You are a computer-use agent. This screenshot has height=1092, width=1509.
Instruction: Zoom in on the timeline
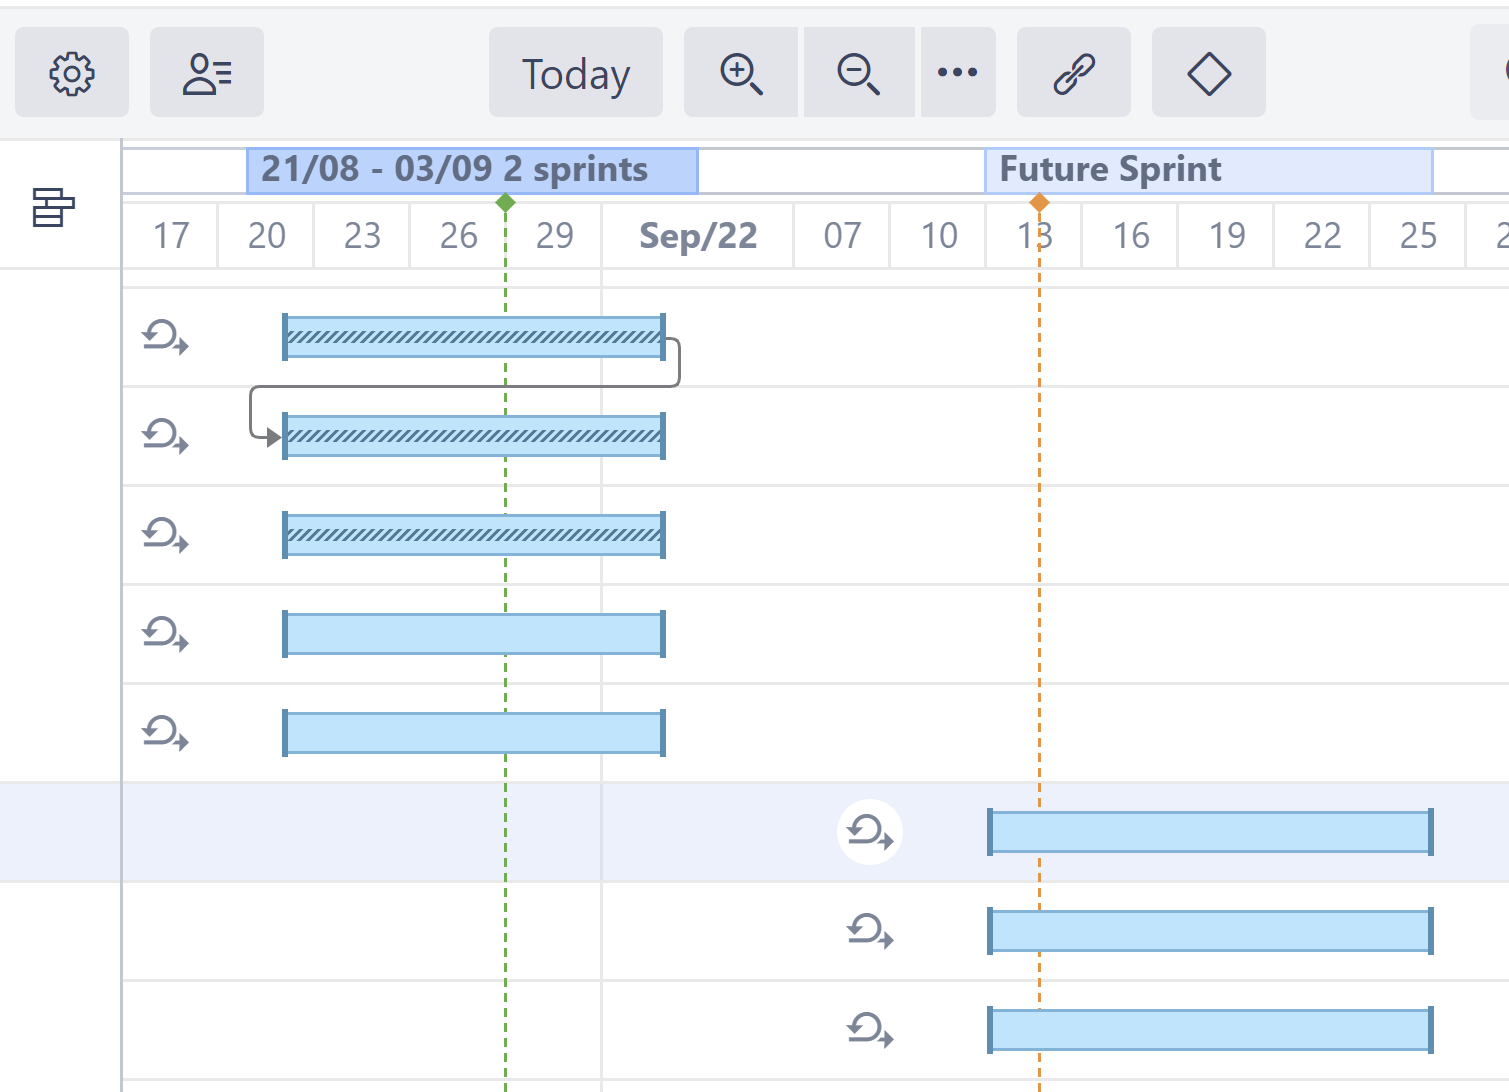coord(741,73)
